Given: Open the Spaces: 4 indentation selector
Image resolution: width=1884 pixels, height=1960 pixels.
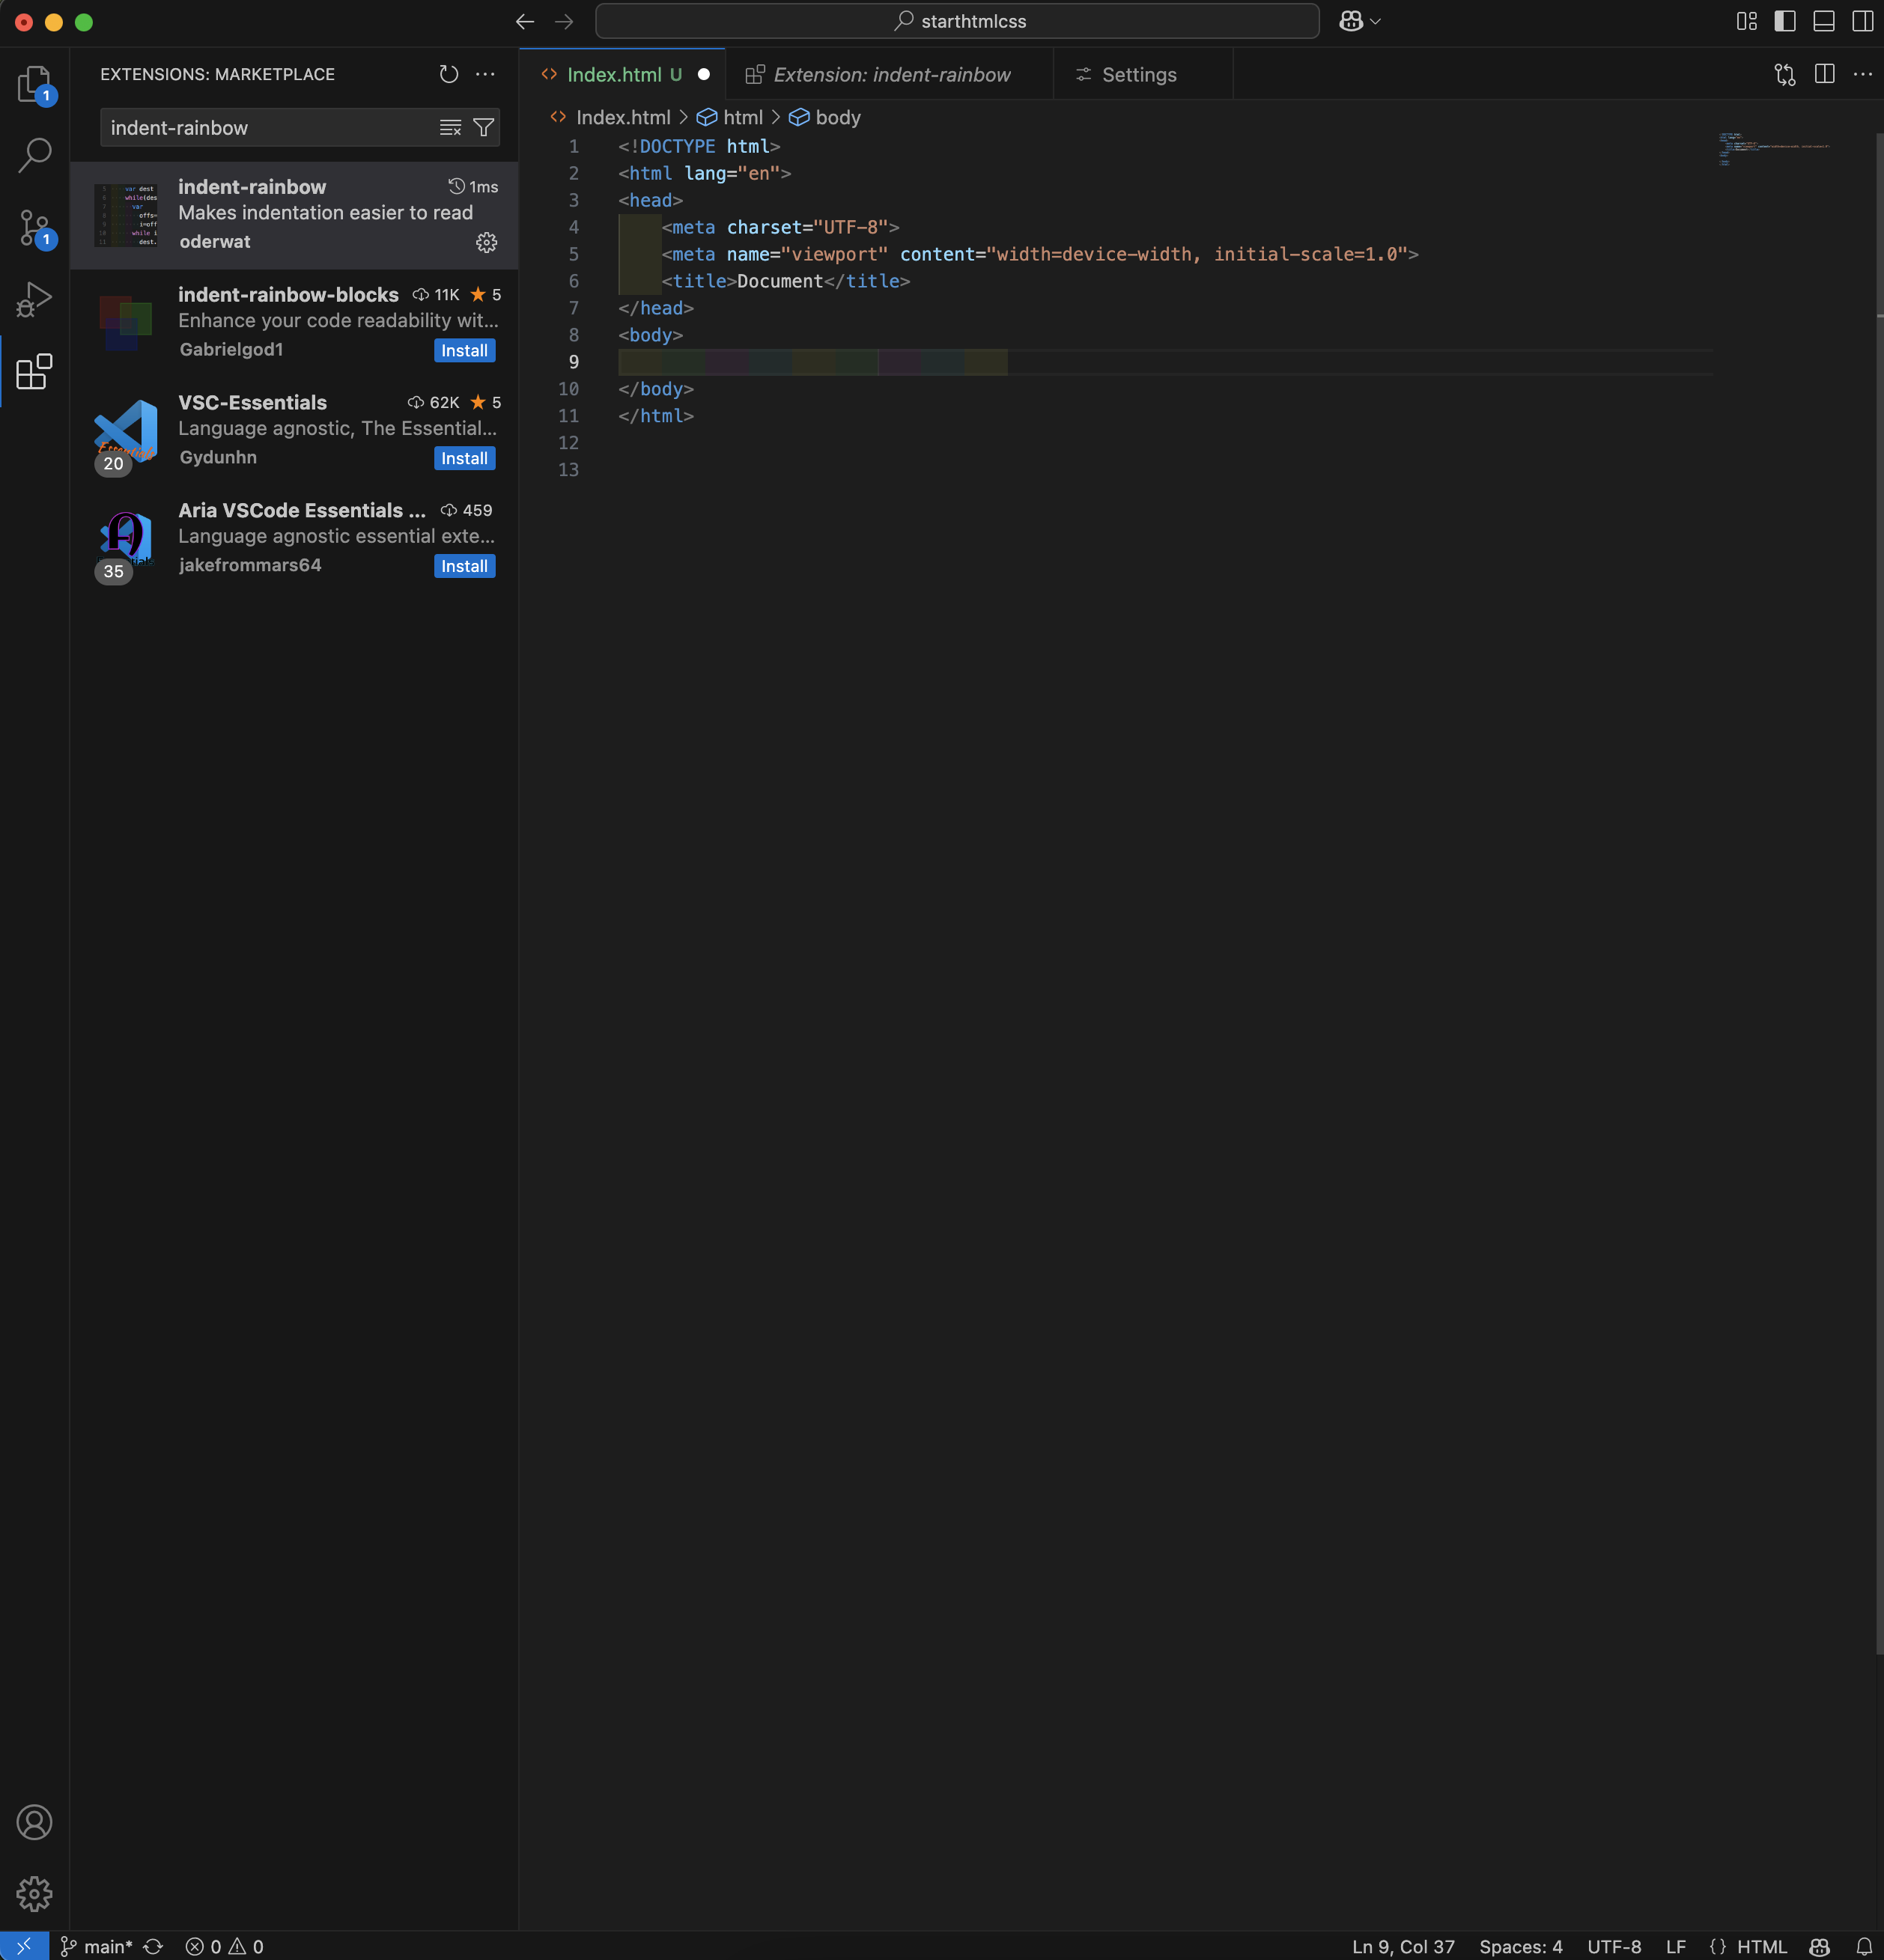Looking at the screenshot, I should pyautogui.click(x=1520, y=1946).
